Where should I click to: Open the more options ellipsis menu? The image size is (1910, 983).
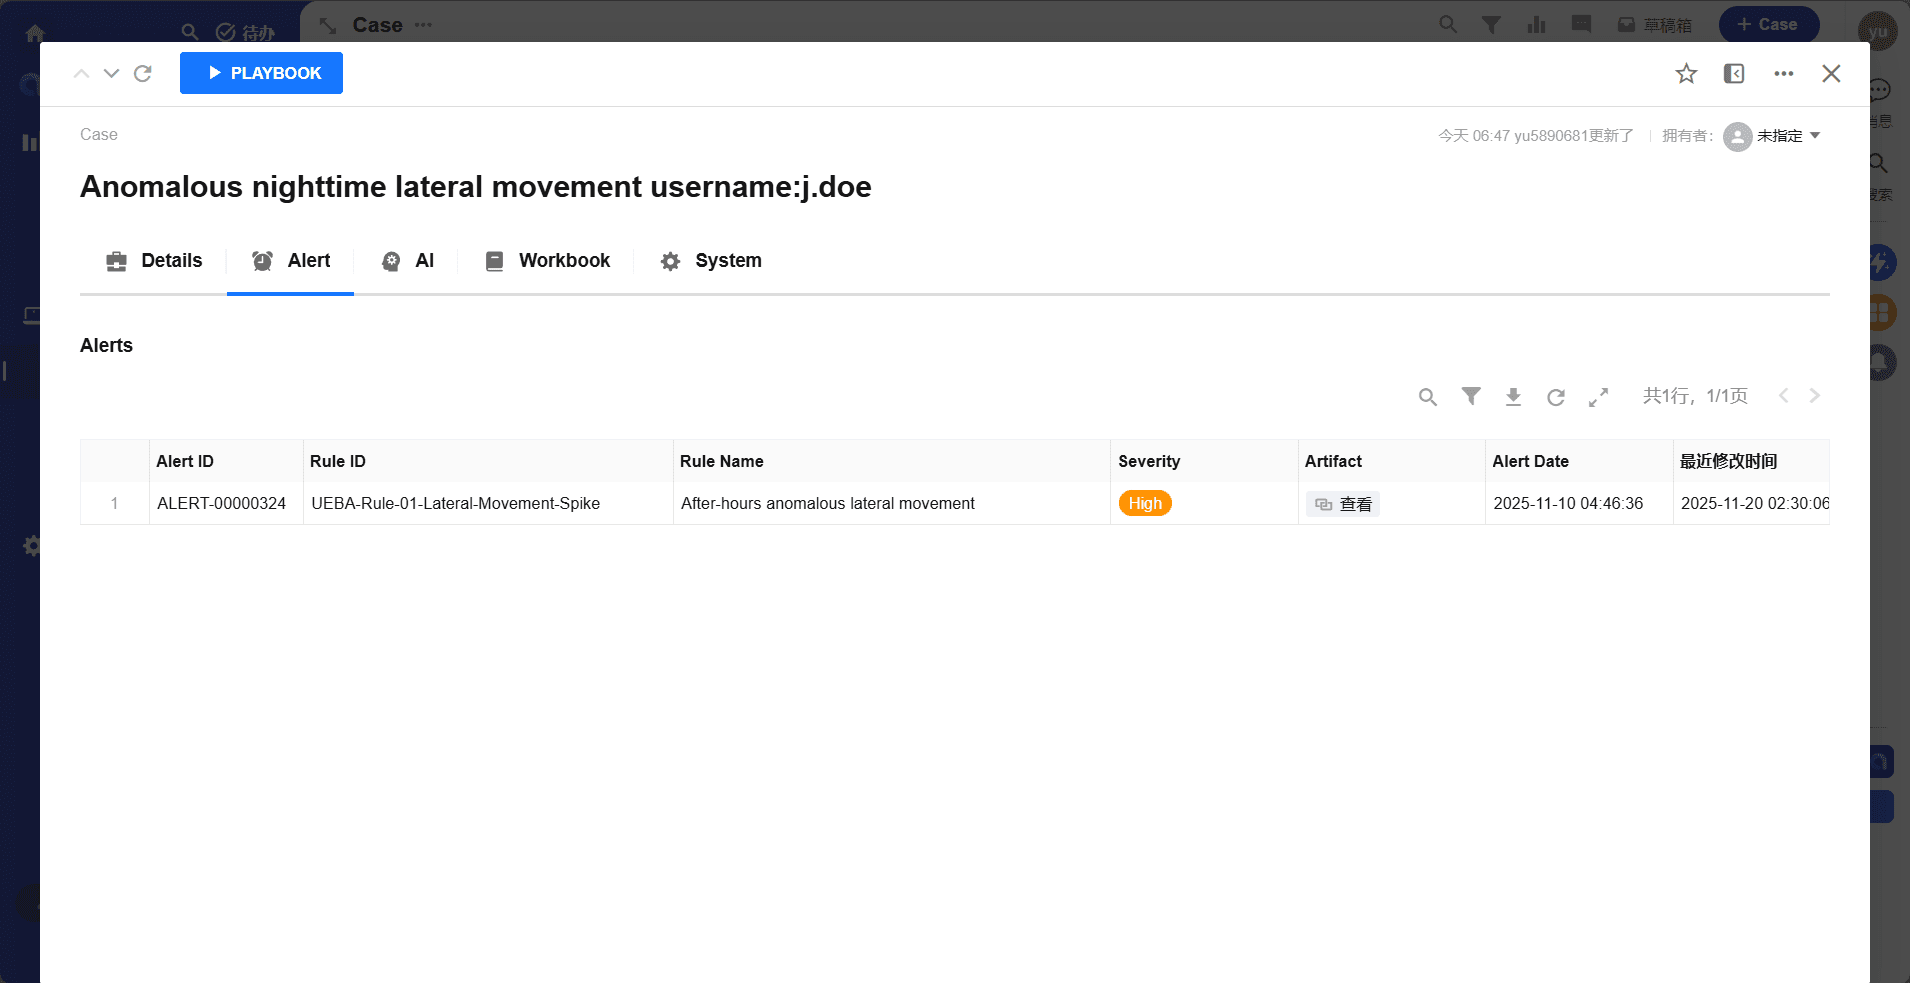(1783, 74)
